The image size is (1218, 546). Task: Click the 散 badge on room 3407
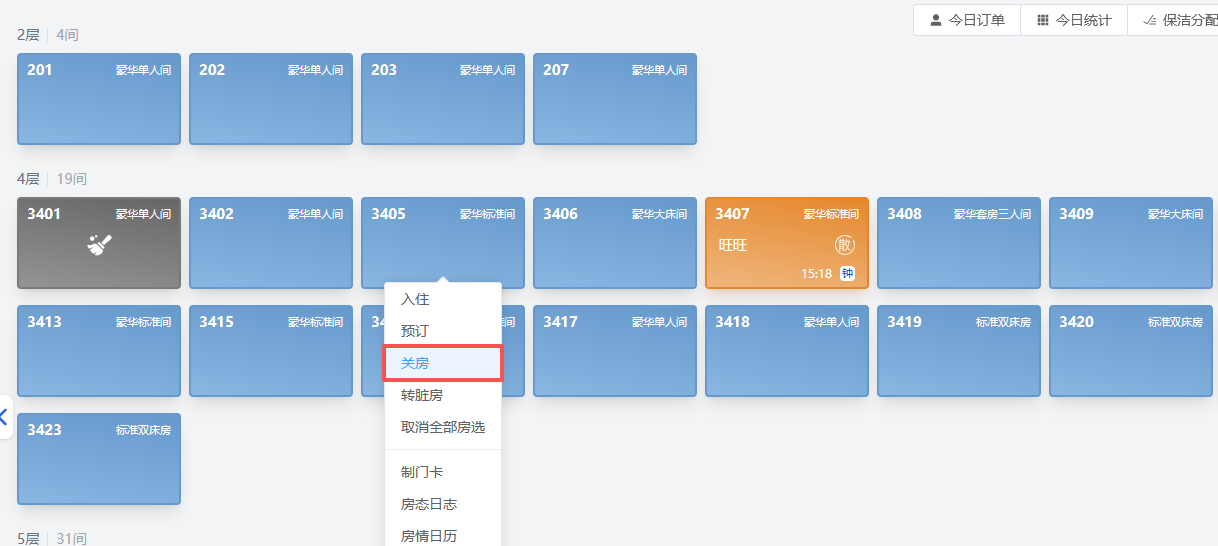point(845,245)
